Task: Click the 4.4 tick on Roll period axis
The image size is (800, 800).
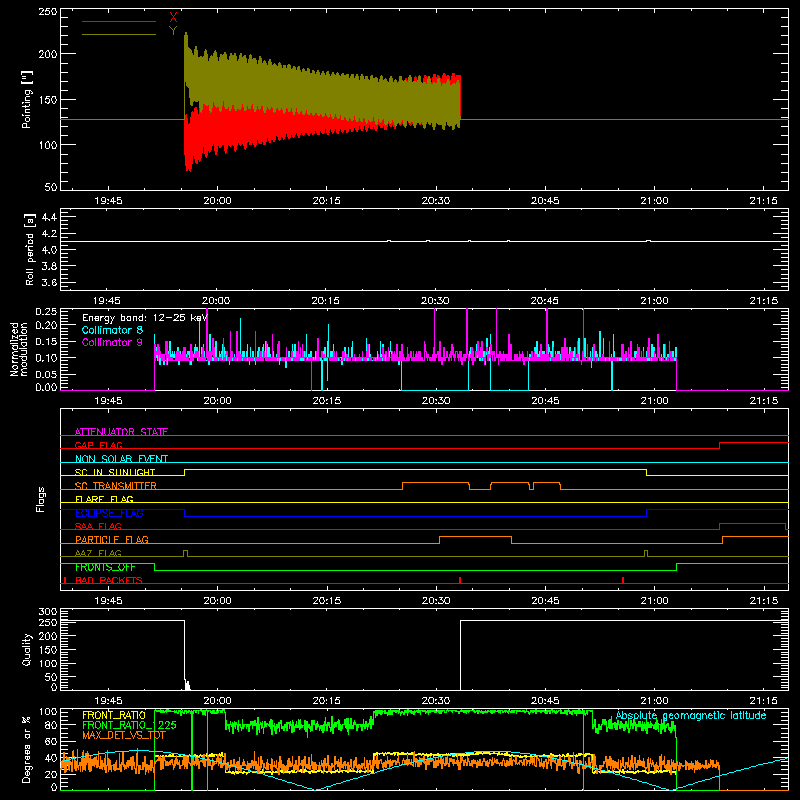Action: pyautogui.click(x=49, y=217)
